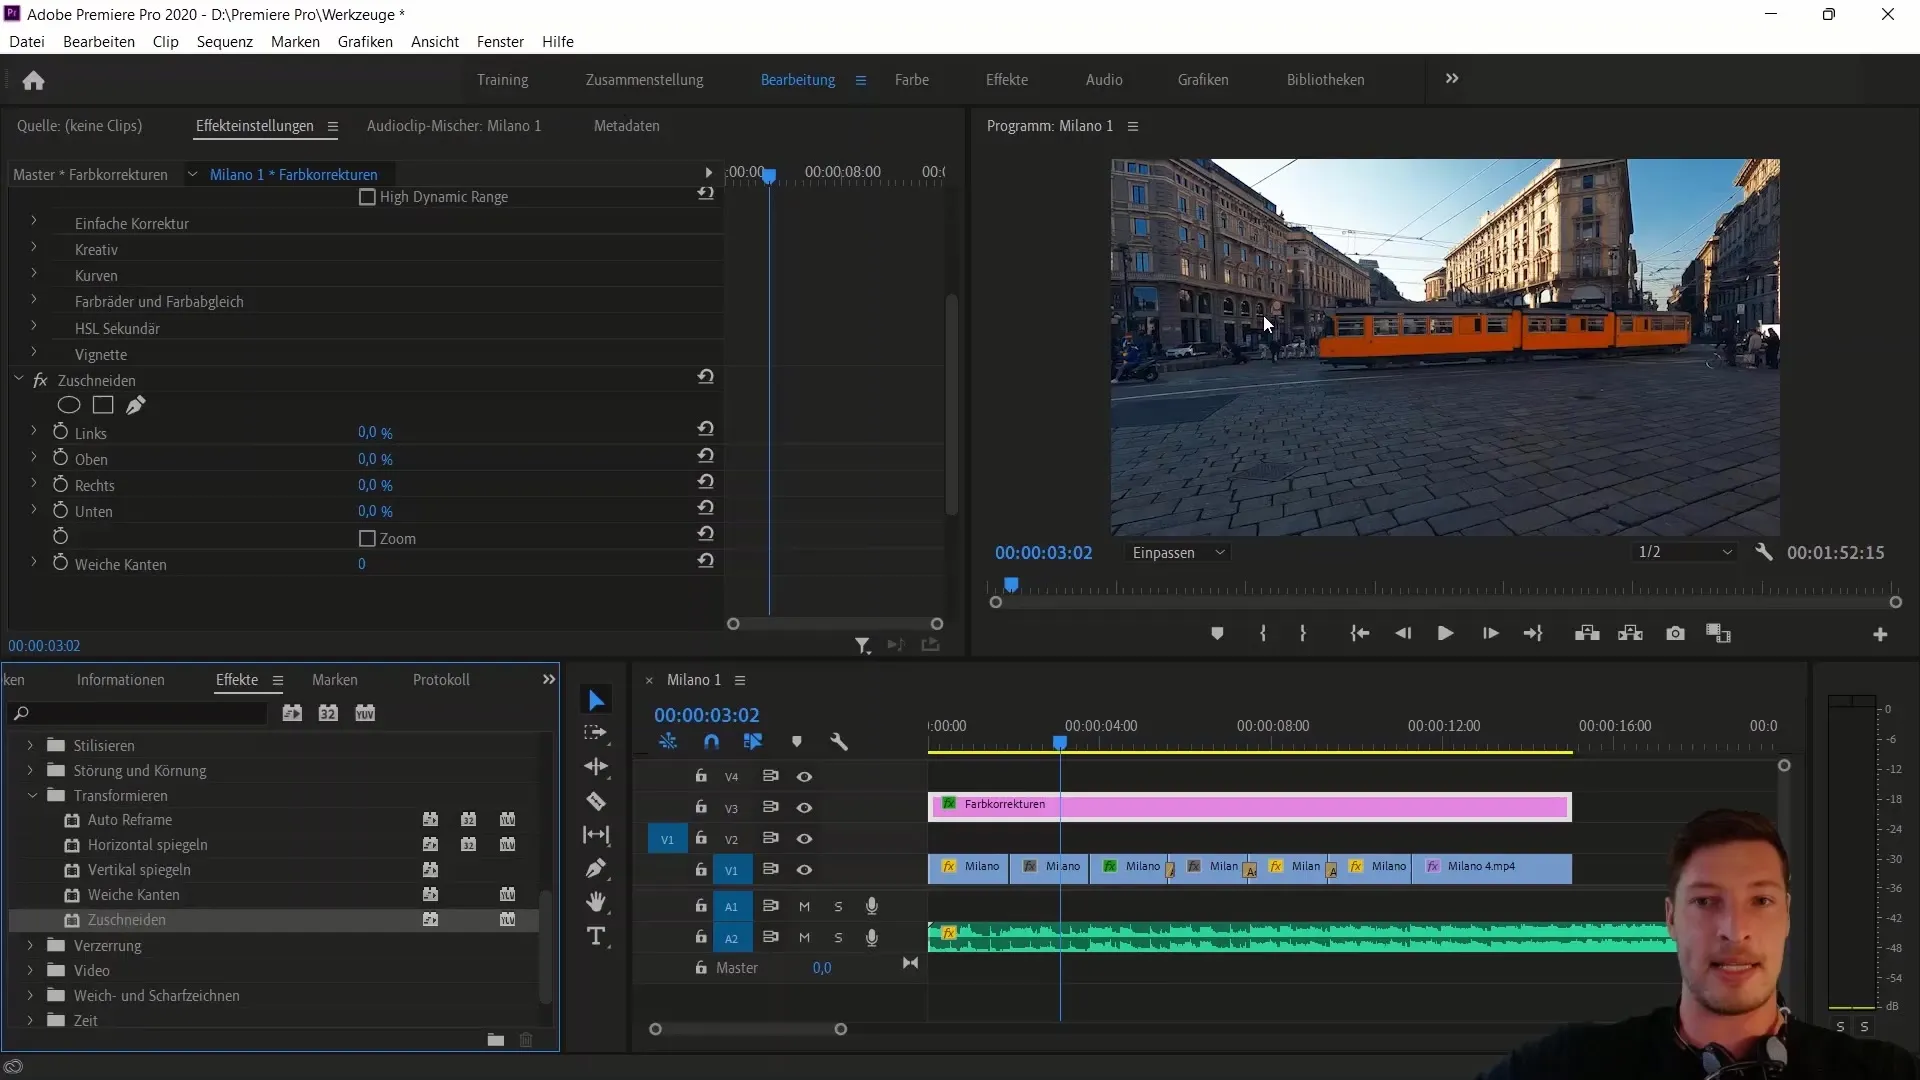Switch to the Farbe workspace

point(912,80)
